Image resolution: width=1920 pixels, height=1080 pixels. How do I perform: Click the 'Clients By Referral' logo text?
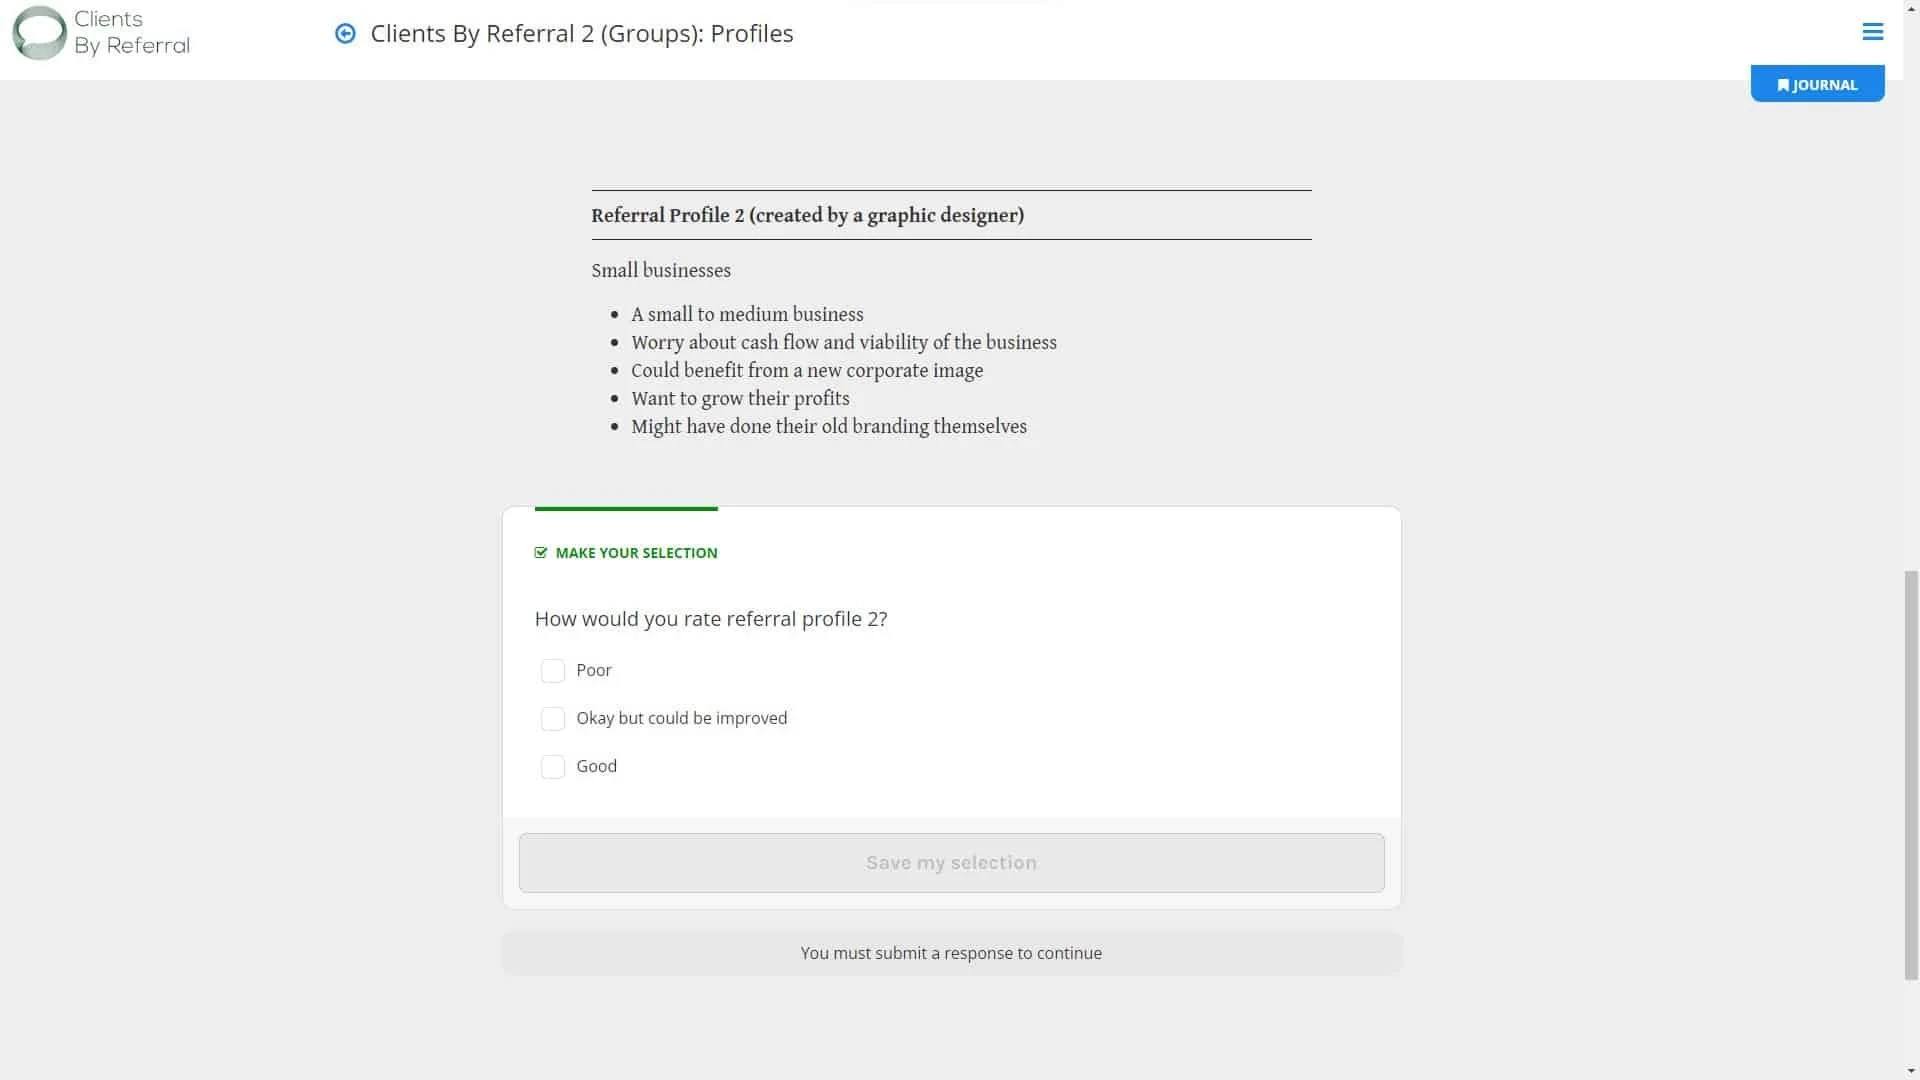pos(131,32)
